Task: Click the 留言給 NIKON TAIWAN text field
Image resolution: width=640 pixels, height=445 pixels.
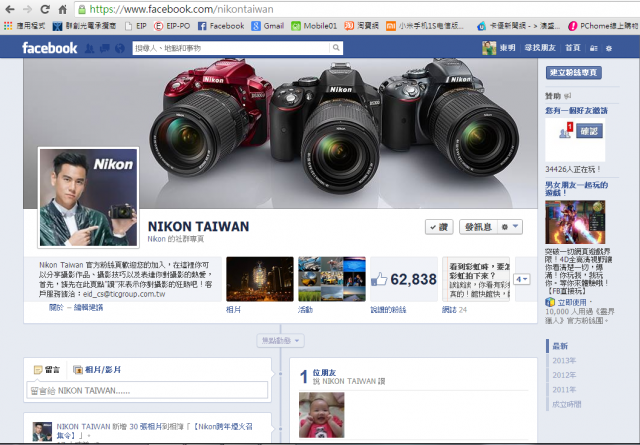Action: (147, 391)
